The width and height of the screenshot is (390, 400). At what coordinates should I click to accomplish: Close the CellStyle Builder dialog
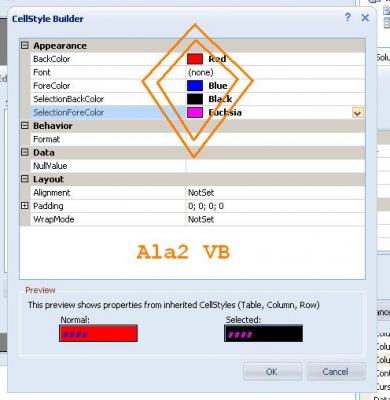[365, 18]
